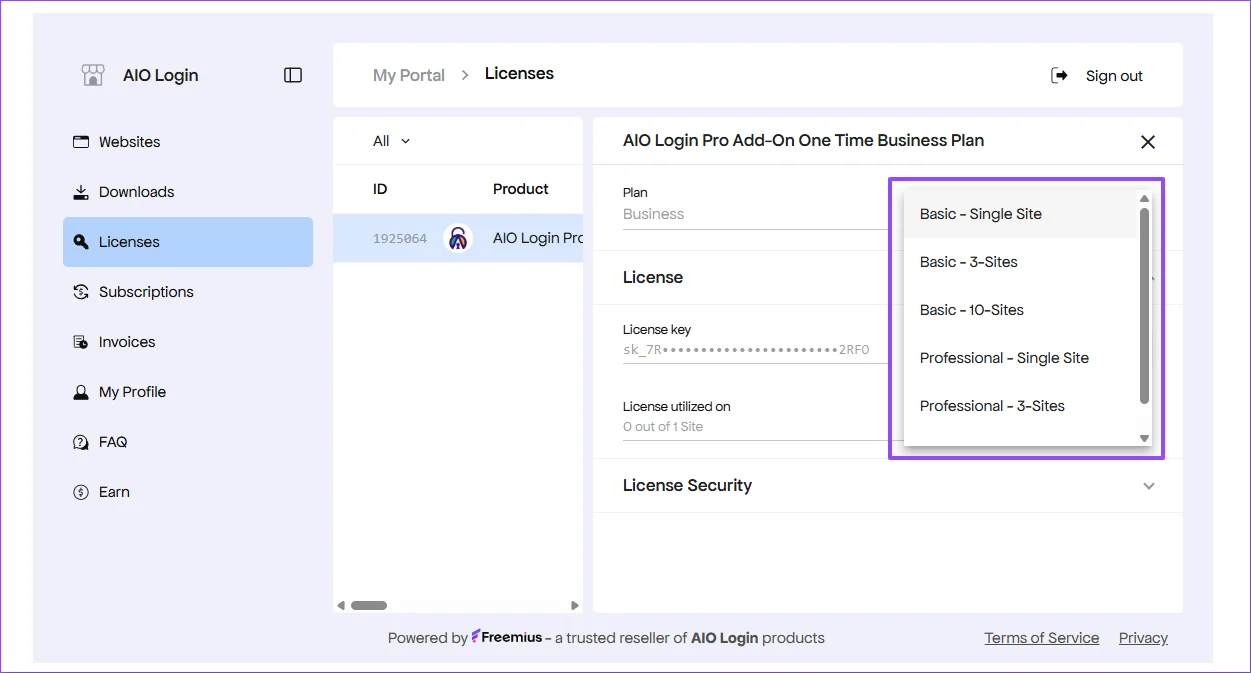The image size is (1251, 673).
Task: Pick Professional - Single Site plan option
Action: coord(1021,358)
